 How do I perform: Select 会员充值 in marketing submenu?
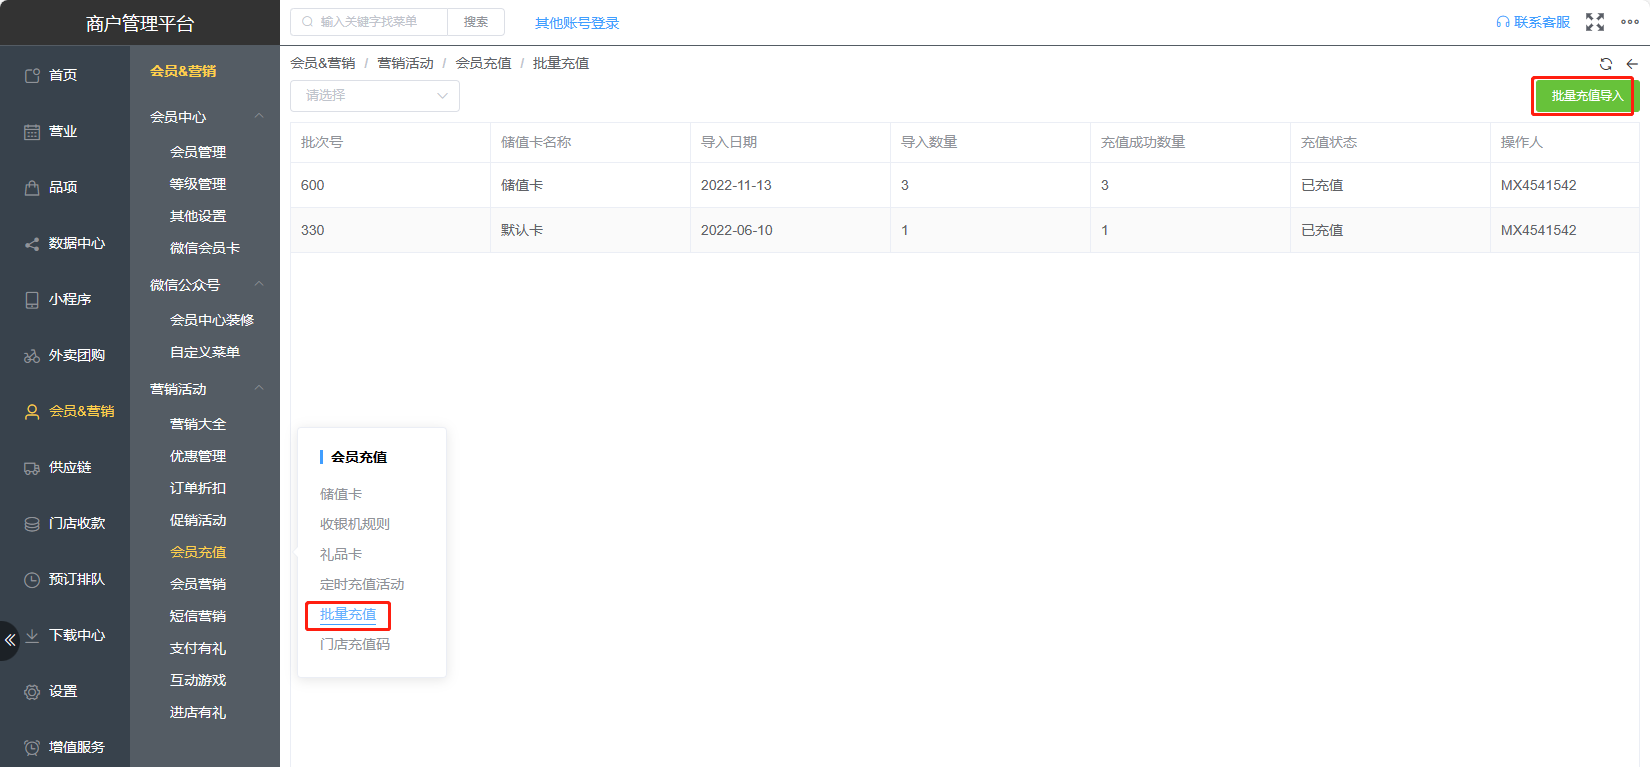pos(198,552)
